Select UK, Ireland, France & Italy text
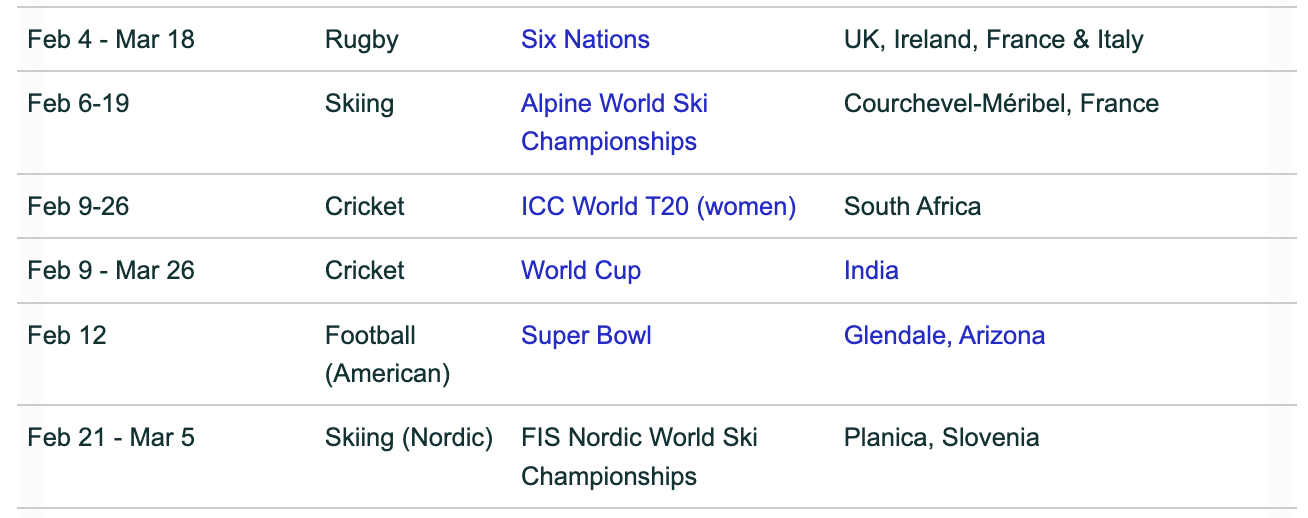 993,39
